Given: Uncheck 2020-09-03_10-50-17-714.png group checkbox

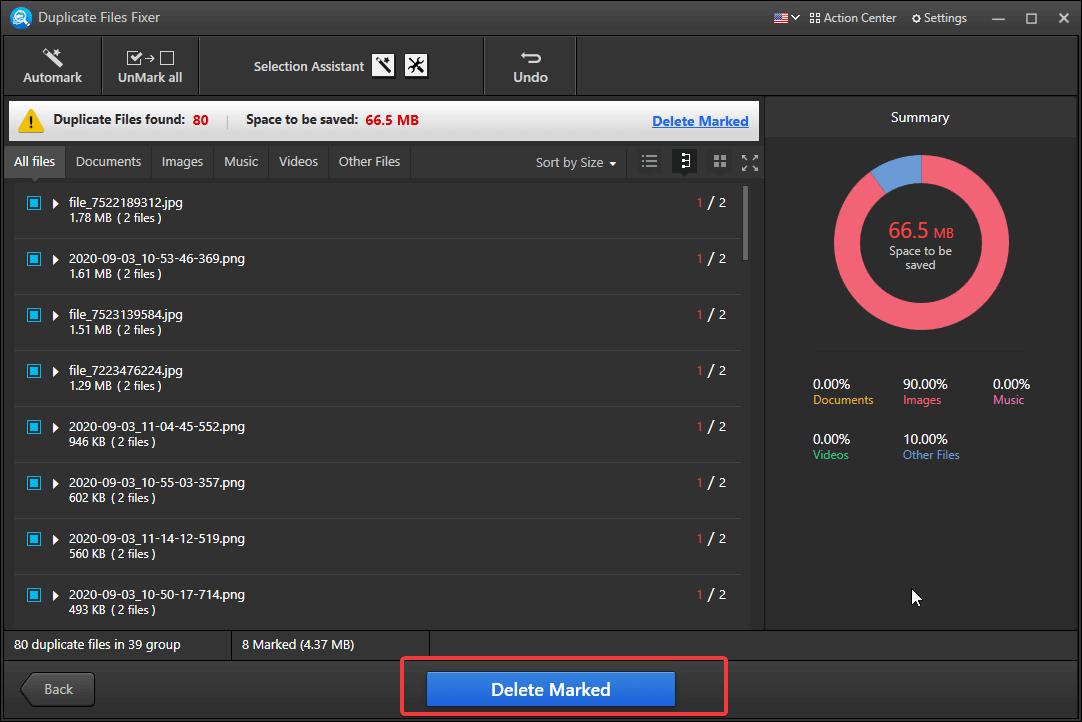Looking at the screenshot, I should point(34,594).
